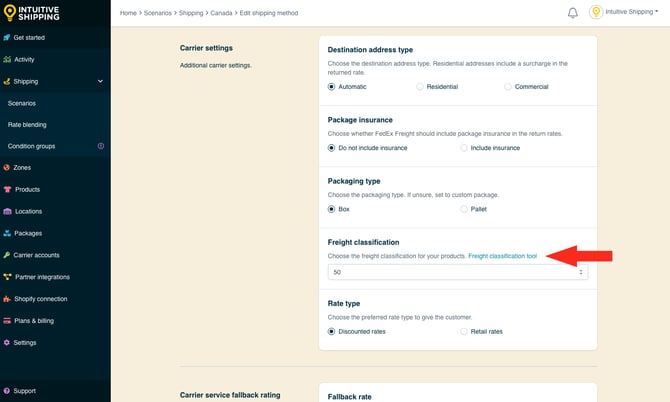The width and height of the screenshot is (670, 402).
Task: Click the Get started rocket icon
Action: click(x=6, y=38)
